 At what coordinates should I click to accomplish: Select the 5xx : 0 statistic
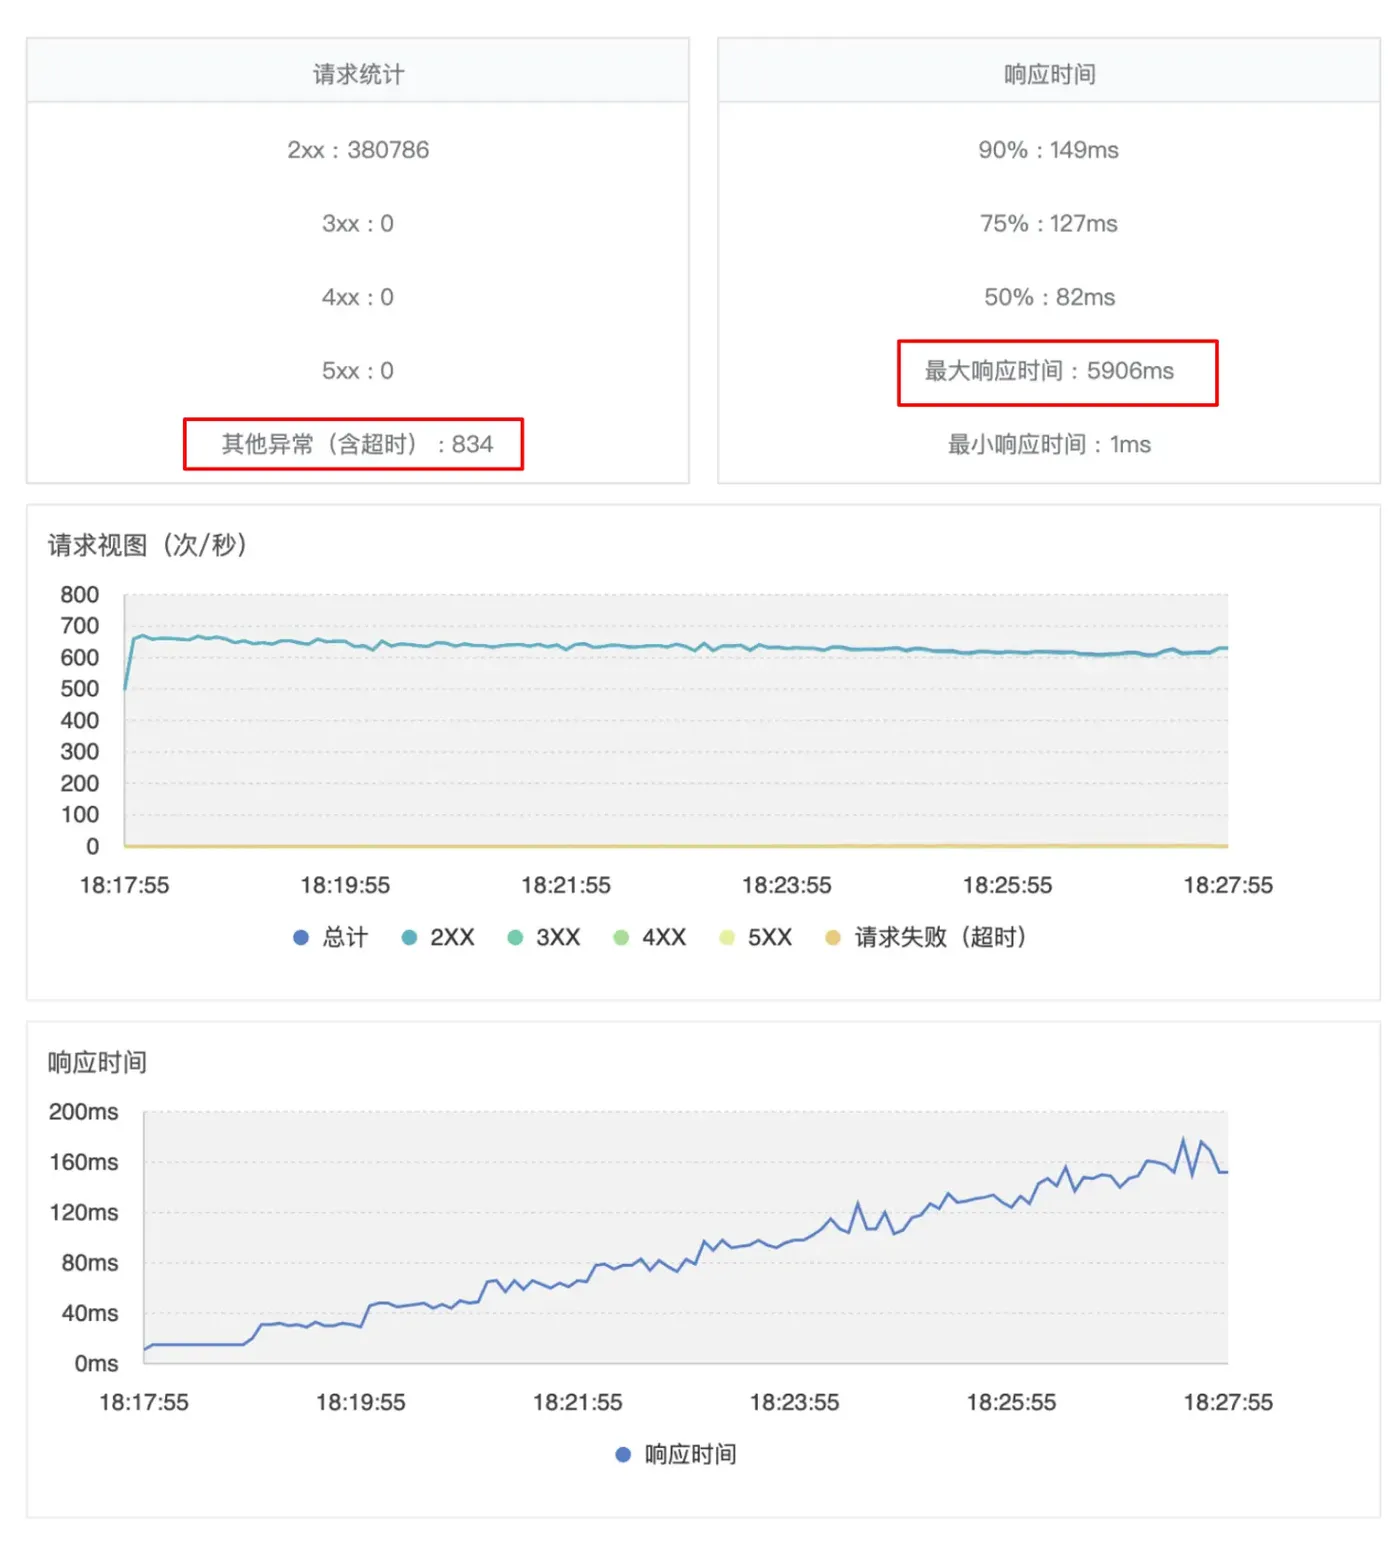pos(358,371)
